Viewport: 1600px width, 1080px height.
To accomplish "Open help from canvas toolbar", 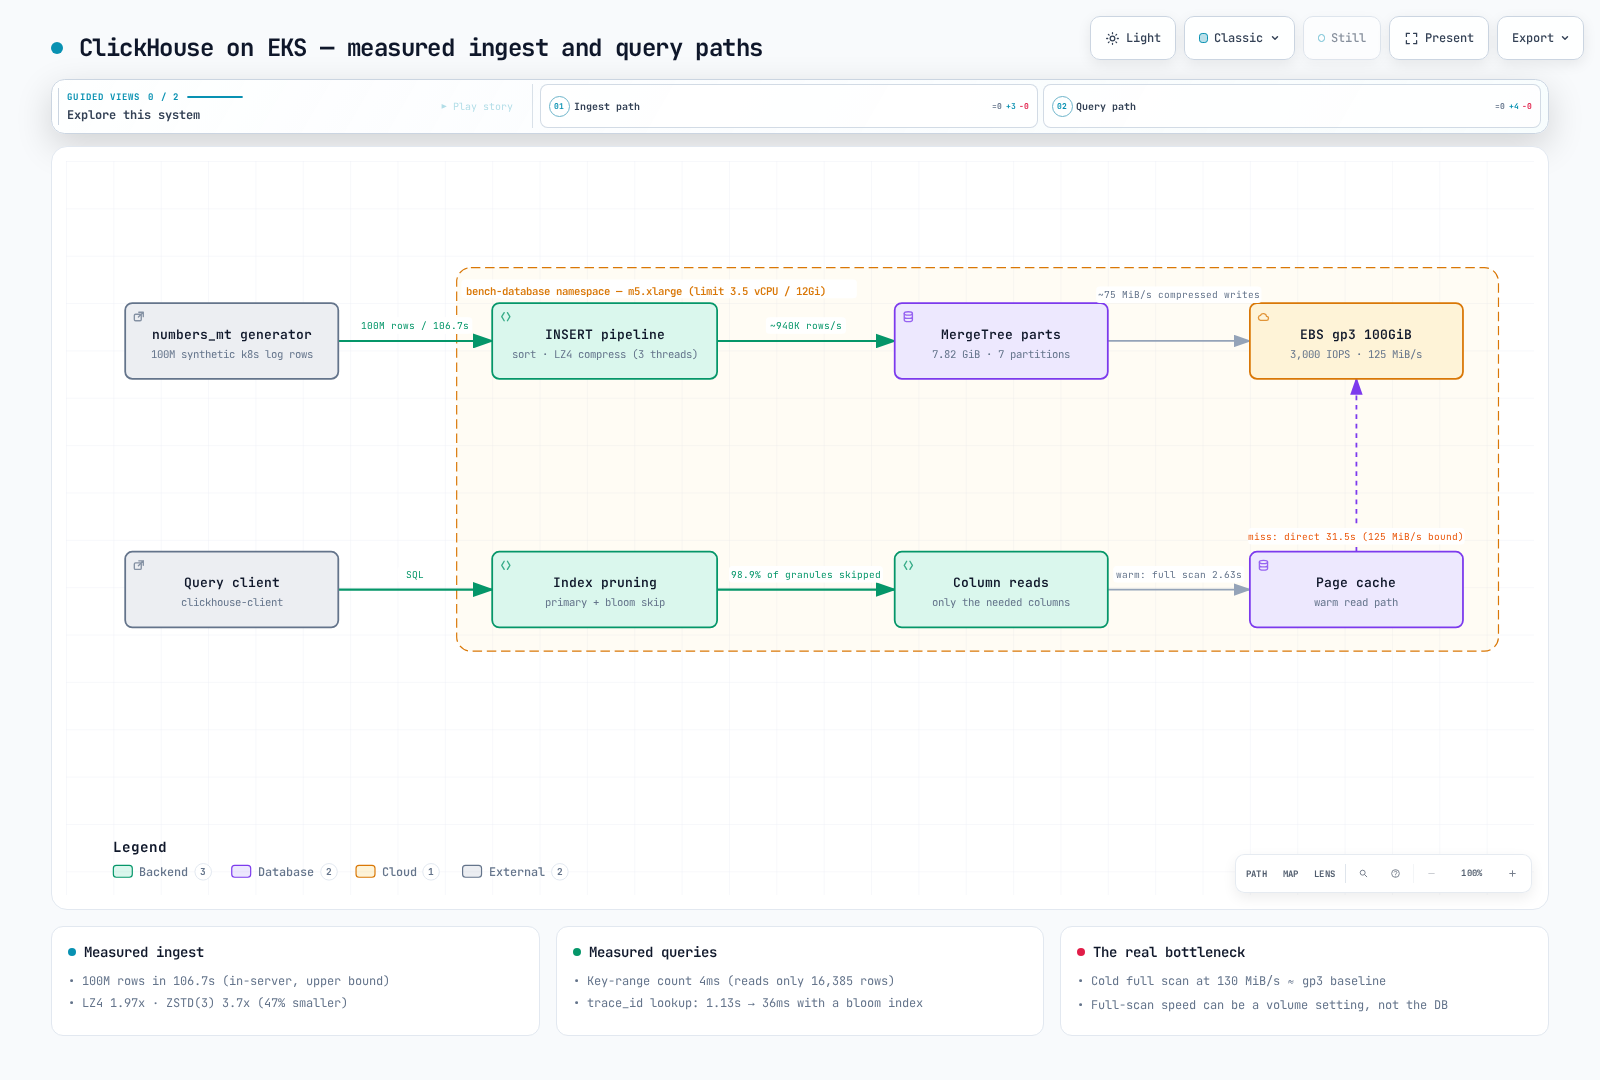I will (x=1395, y=874).
